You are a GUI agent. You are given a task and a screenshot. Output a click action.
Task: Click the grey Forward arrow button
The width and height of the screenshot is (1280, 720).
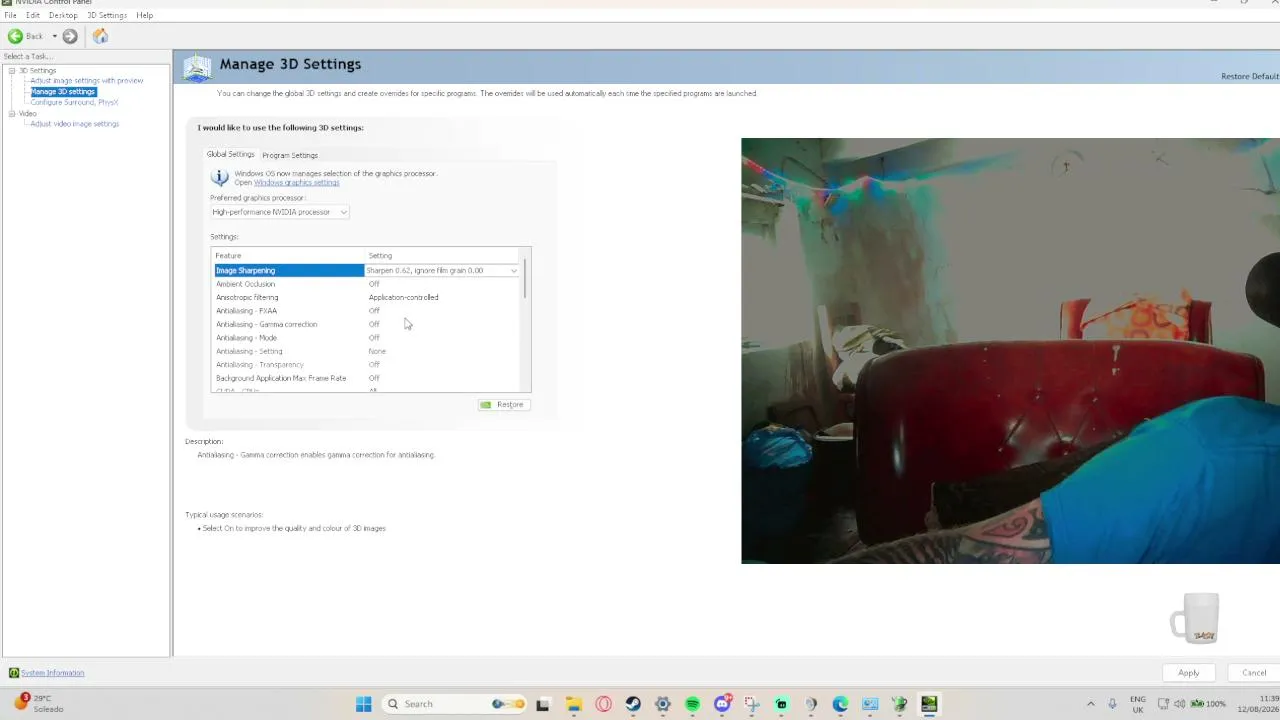point(70,36)
